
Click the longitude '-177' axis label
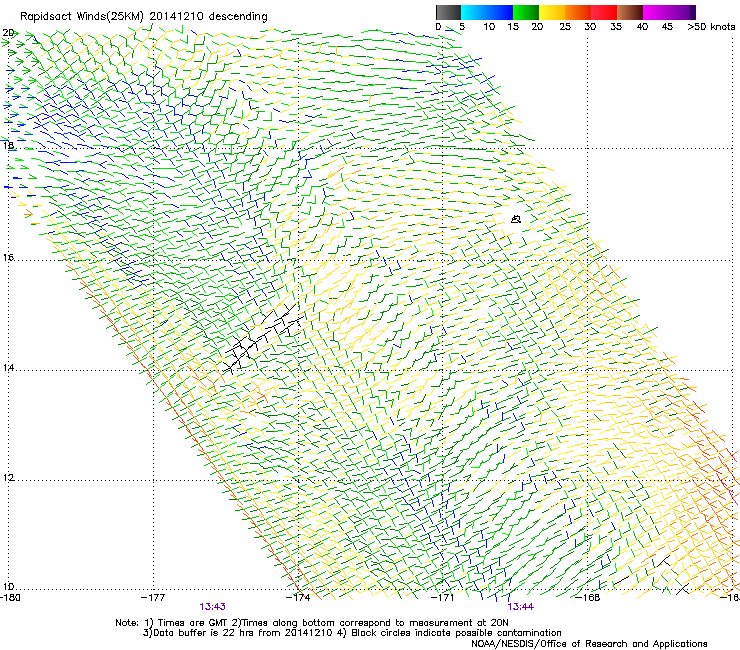click(x=153, y=598)
